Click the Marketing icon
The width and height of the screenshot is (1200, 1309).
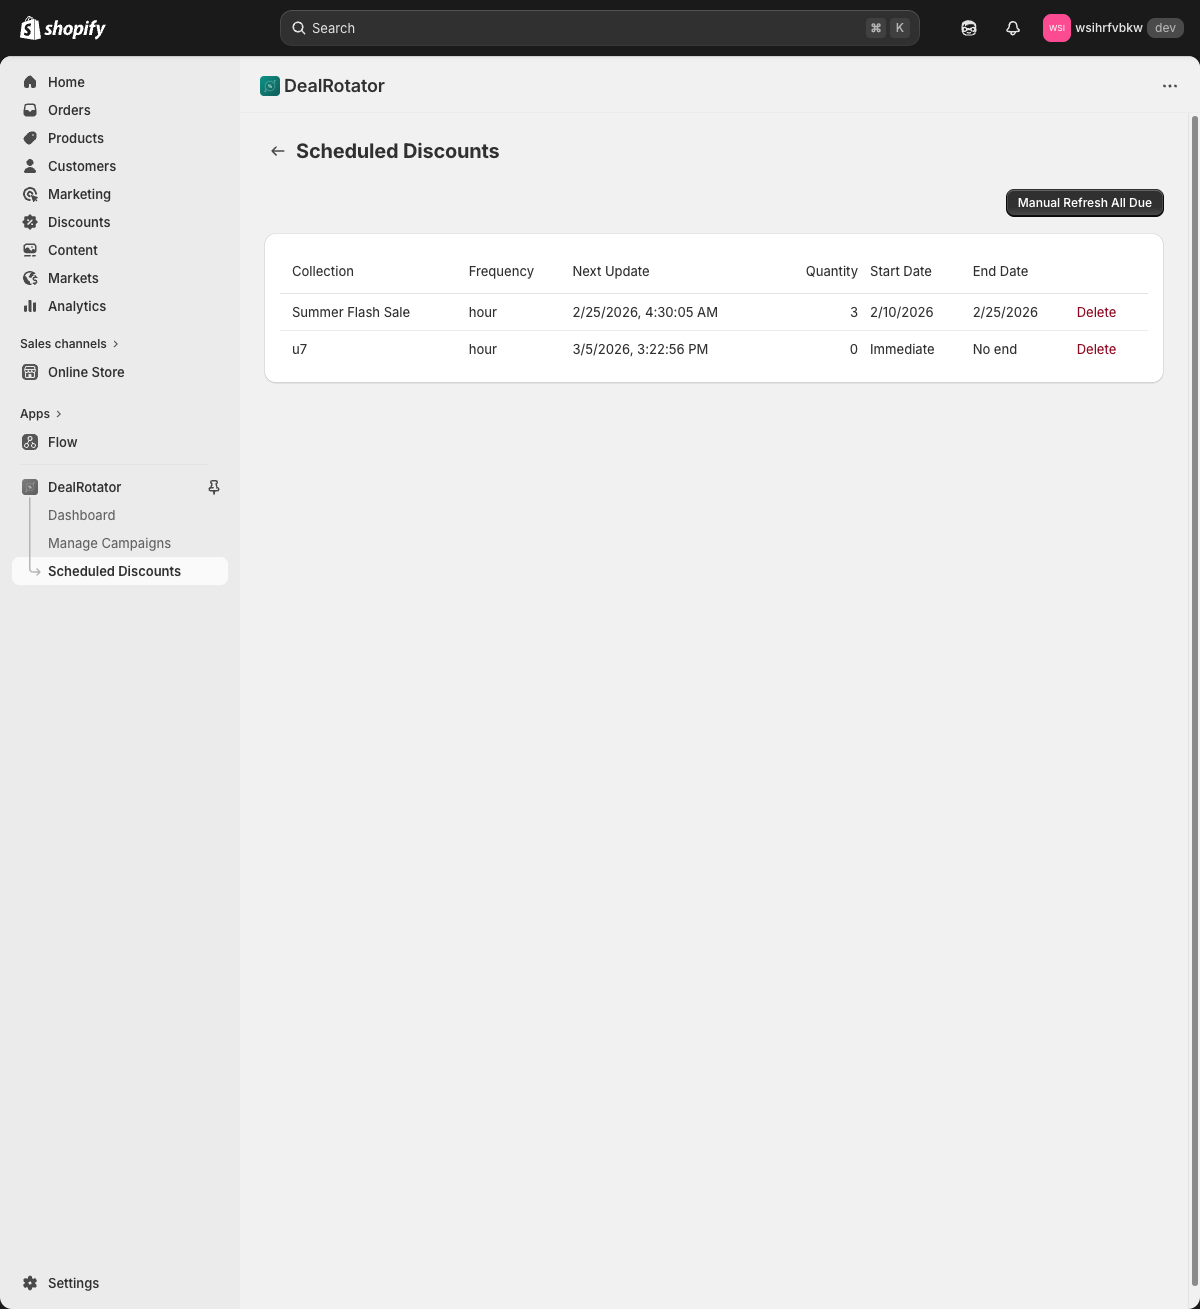[30, 194]
